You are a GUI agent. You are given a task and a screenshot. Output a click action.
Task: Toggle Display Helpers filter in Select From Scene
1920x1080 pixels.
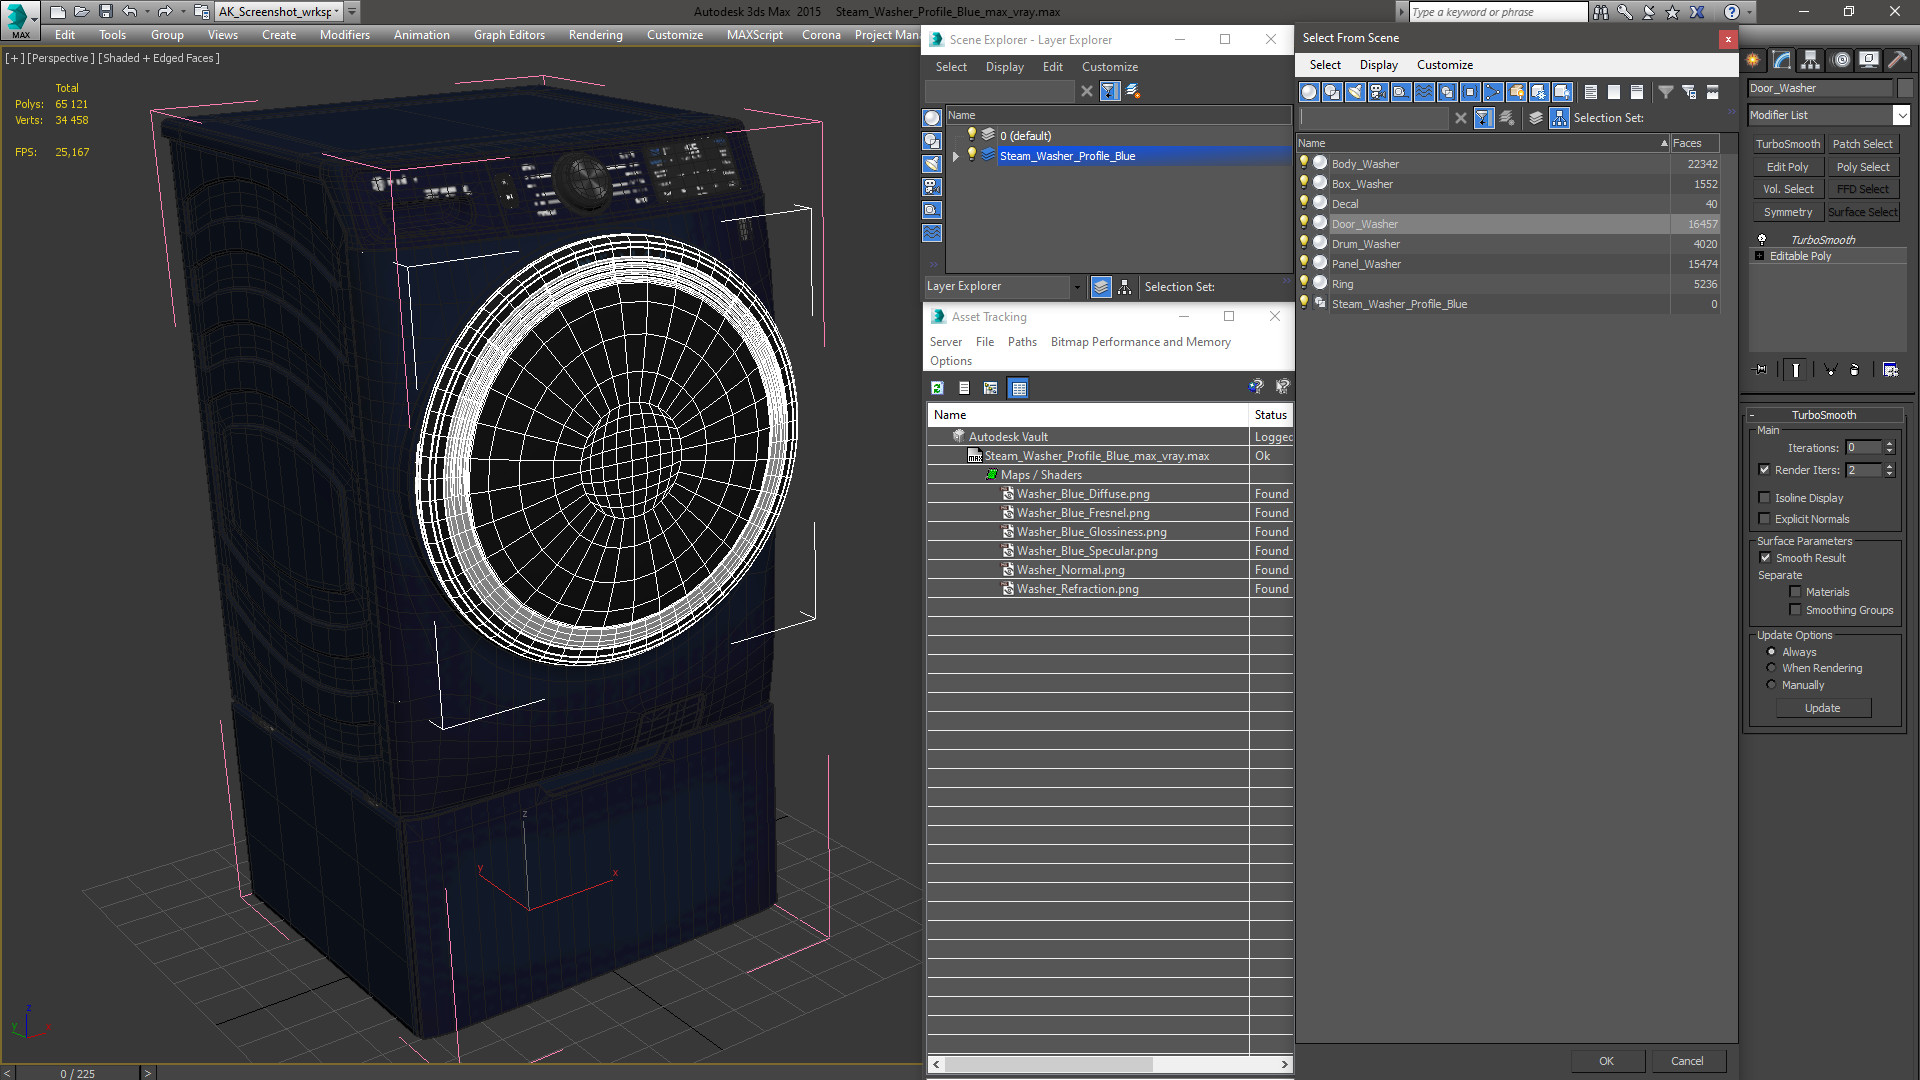coord(1401,92)
